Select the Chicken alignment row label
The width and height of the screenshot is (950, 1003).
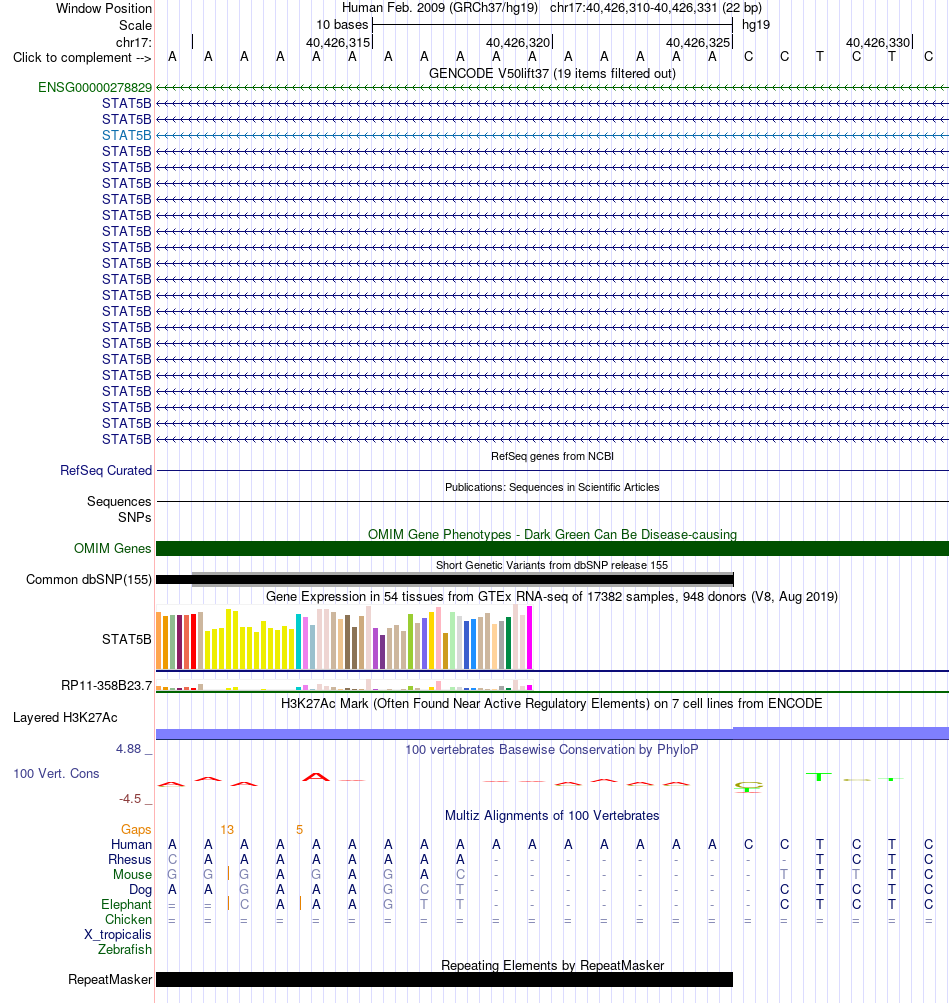pos(129,919)
